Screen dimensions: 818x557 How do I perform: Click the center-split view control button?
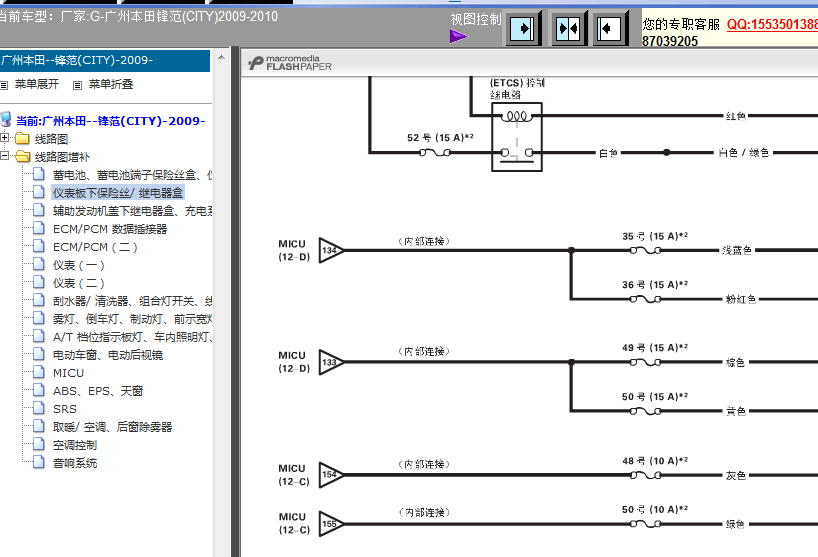tap(567, 28)
